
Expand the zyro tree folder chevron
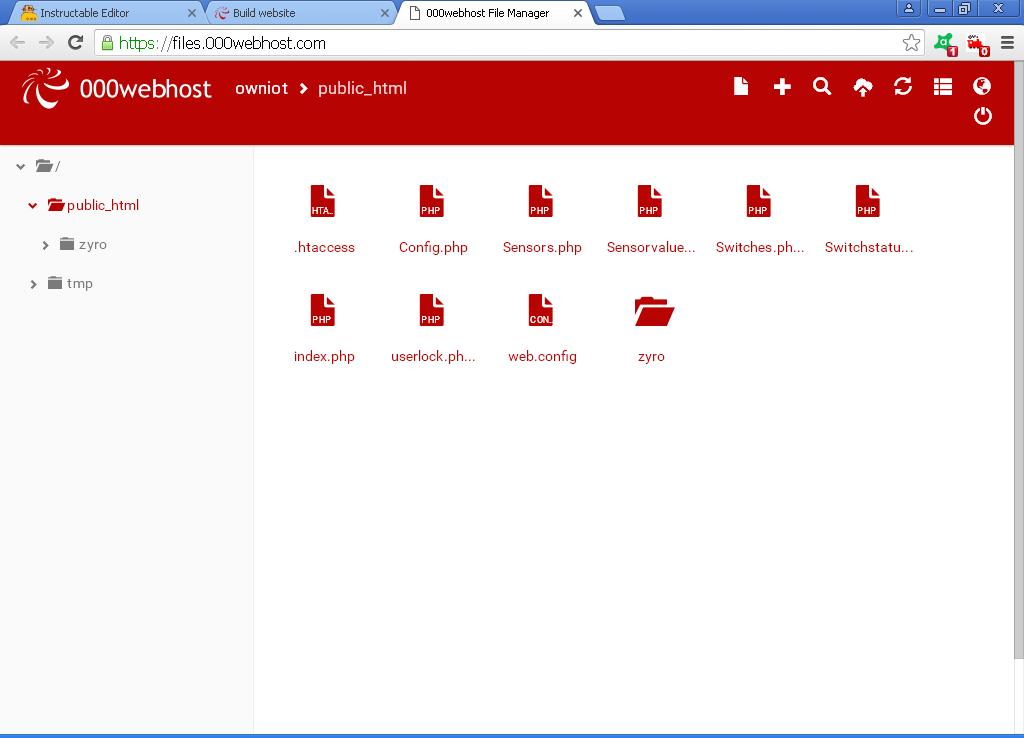coord(45,245)
